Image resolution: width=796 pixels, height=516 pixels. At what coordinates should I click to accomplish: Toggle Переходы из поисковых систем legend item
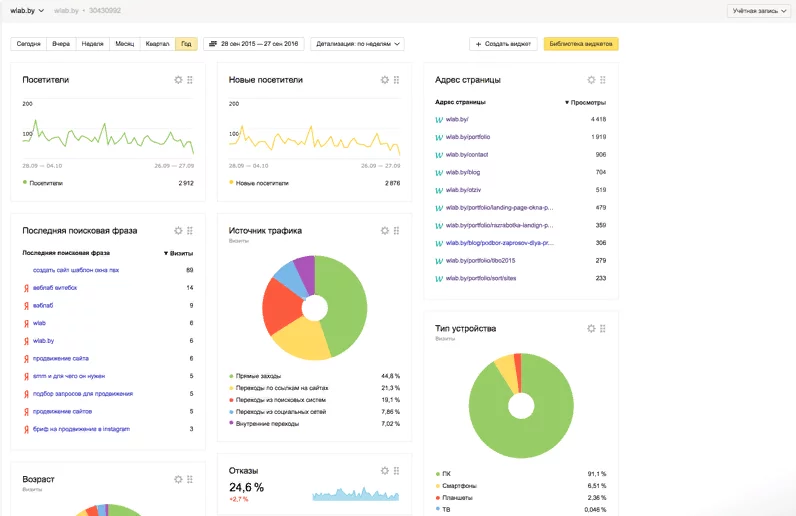277,400
